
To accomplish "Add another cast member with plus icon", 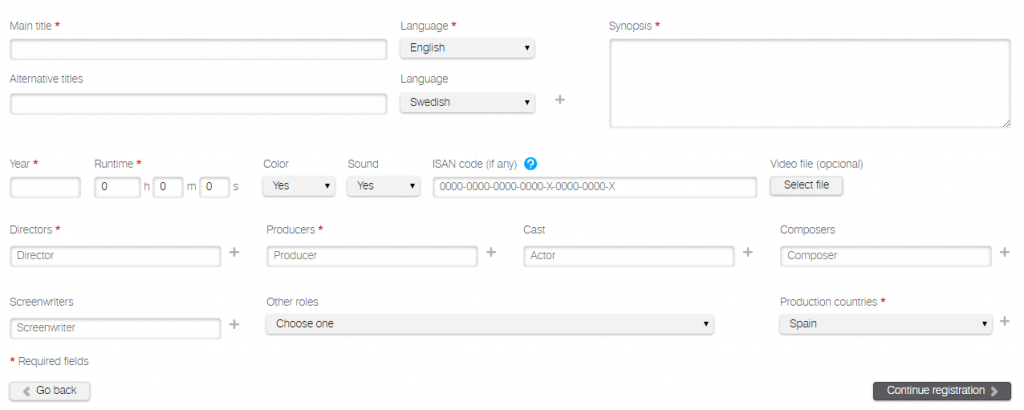I will coord(747,253).
